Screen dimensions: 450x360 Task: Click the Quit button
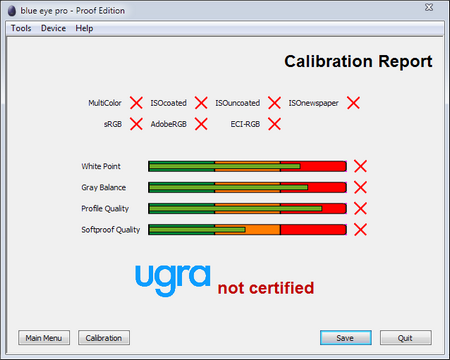[x=406, y=338]
